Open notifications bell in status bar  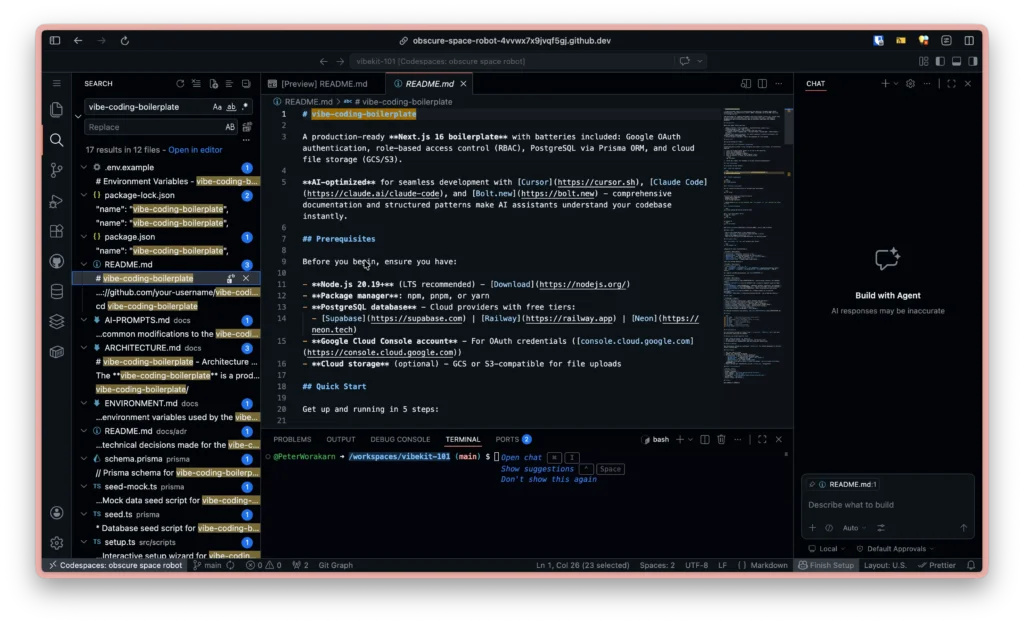[x=971, y=565]
